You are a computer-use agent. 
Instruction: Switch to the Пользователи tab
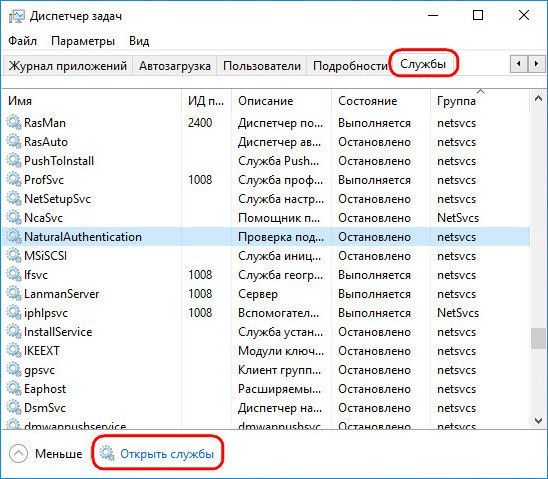[x=262, y=65]
